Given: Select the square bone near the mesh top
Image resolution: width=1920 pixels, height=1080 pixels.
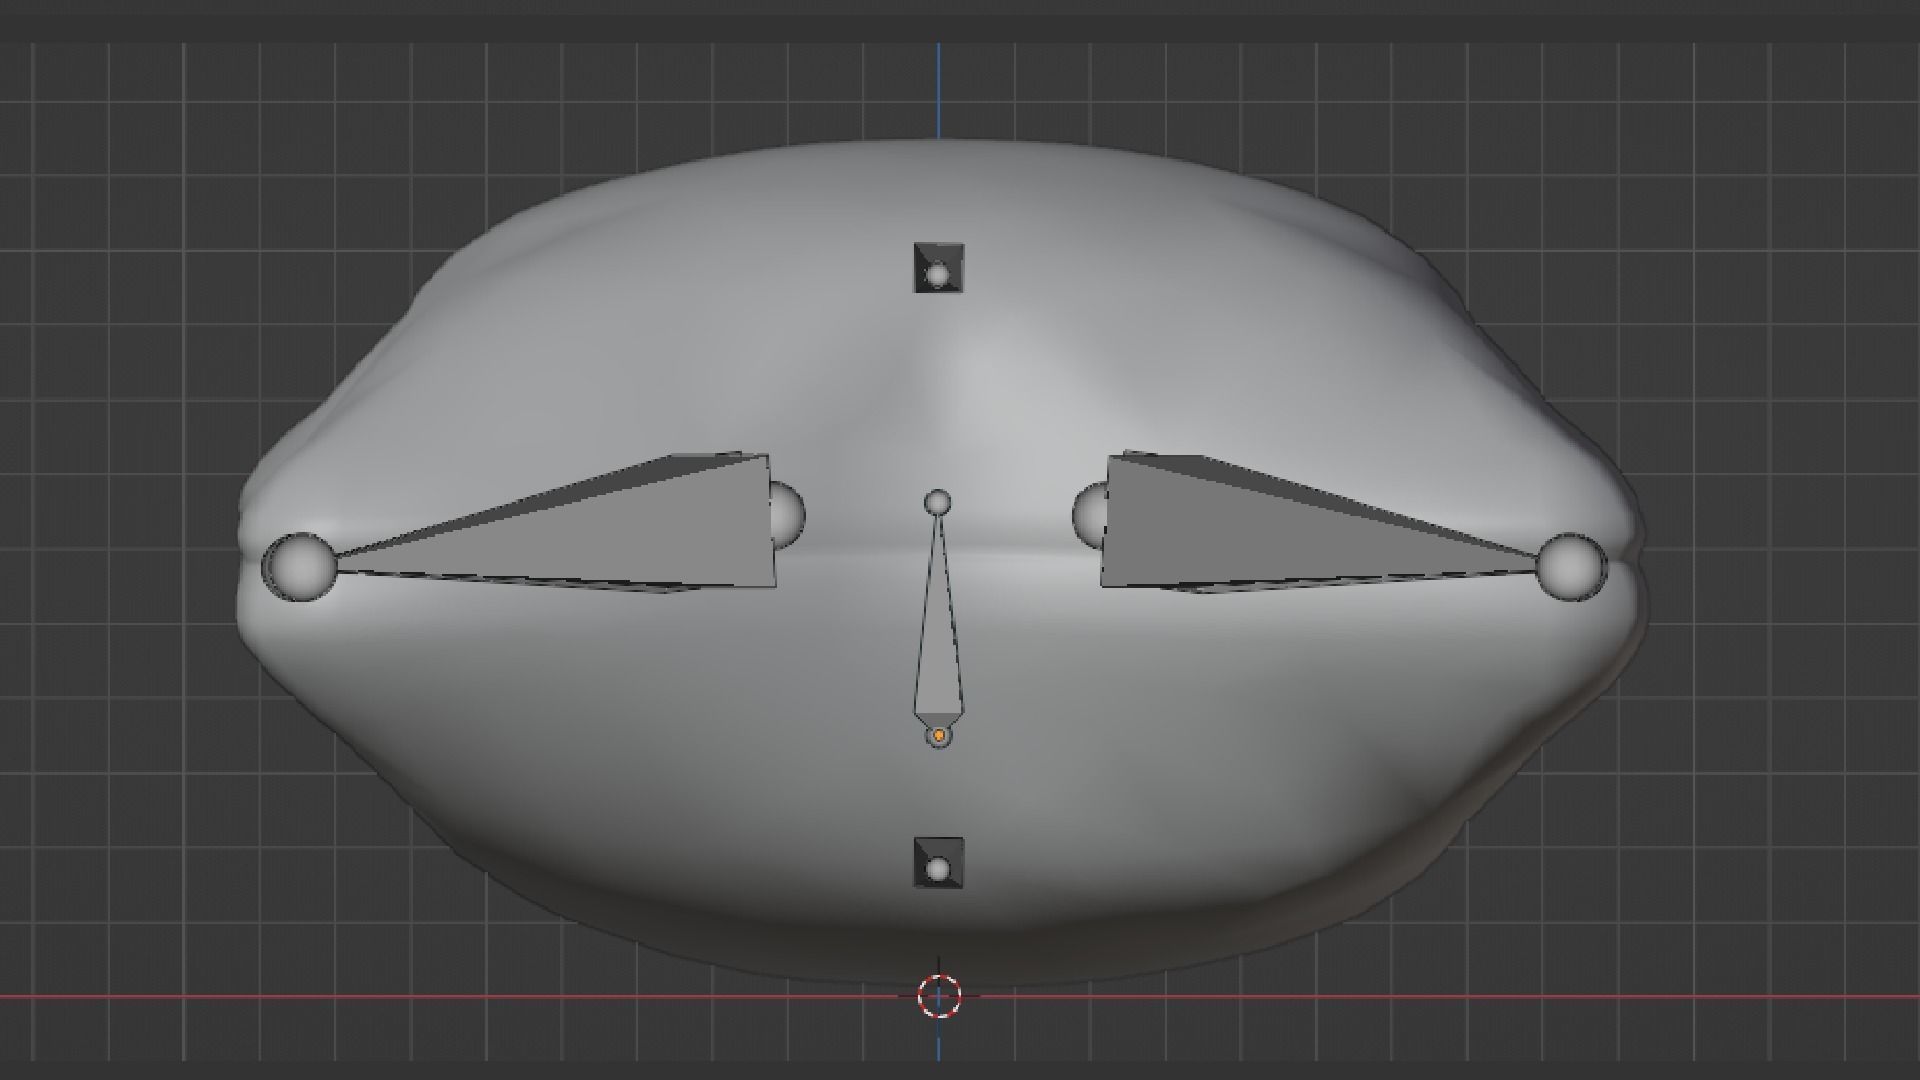Looking at the screenshot, I should coord(938,267).
